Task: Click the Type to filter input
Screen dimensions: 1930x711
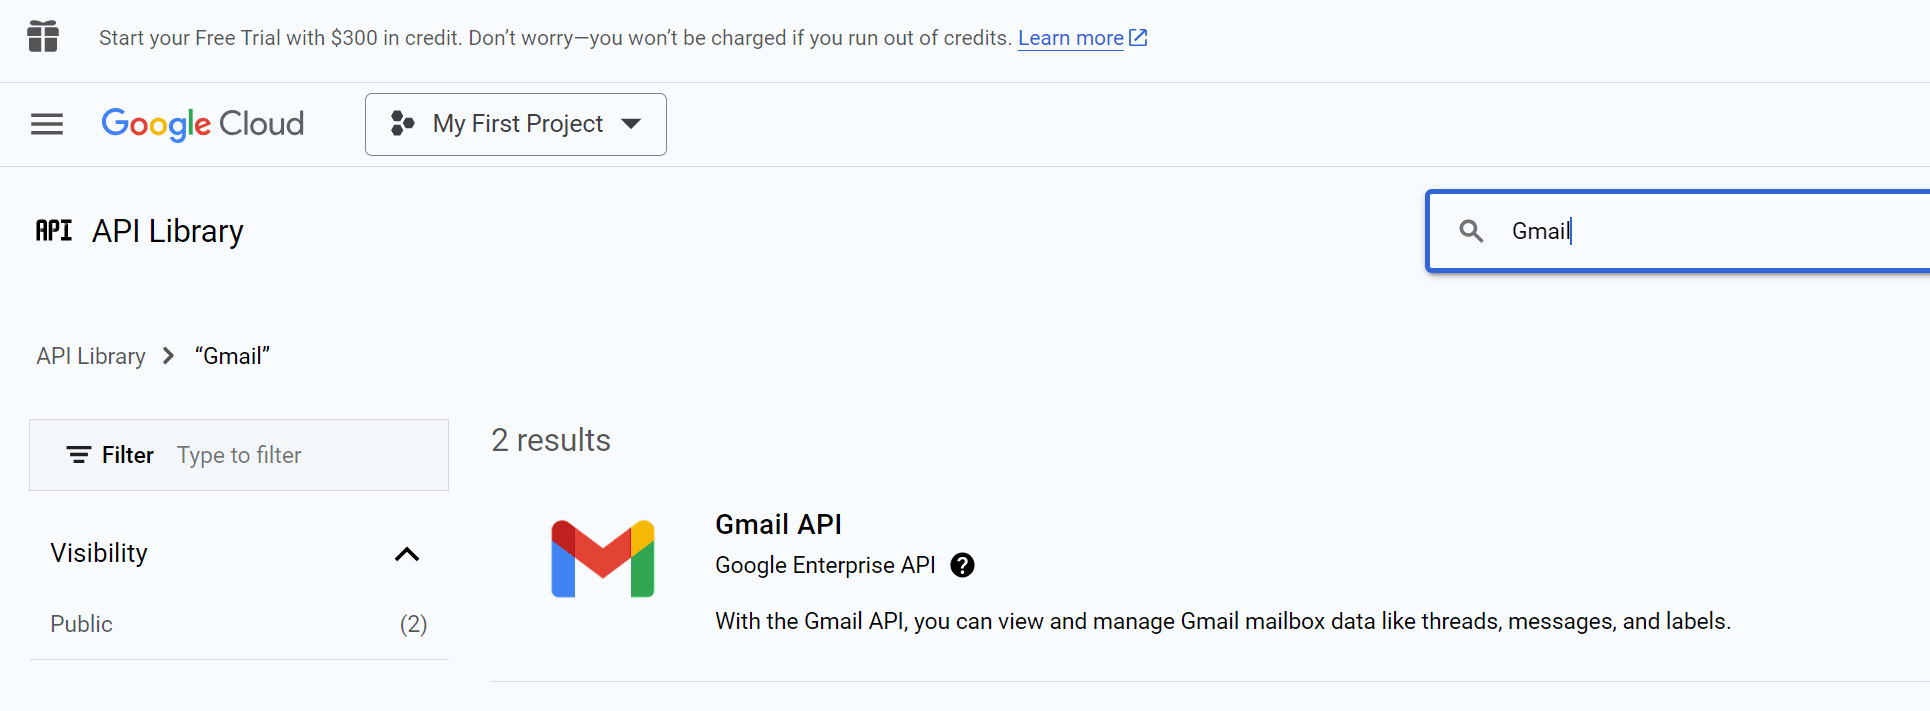Action: point(300,455)
